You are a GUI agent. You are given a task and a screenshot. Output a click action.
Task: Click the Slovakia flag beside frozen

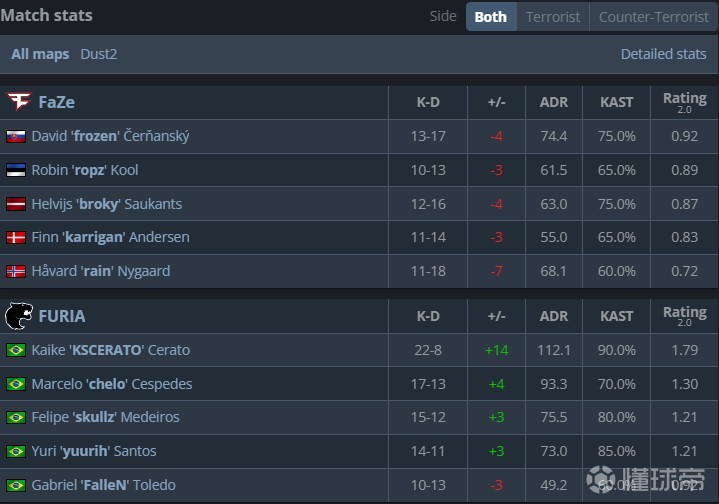pos(16,136)
